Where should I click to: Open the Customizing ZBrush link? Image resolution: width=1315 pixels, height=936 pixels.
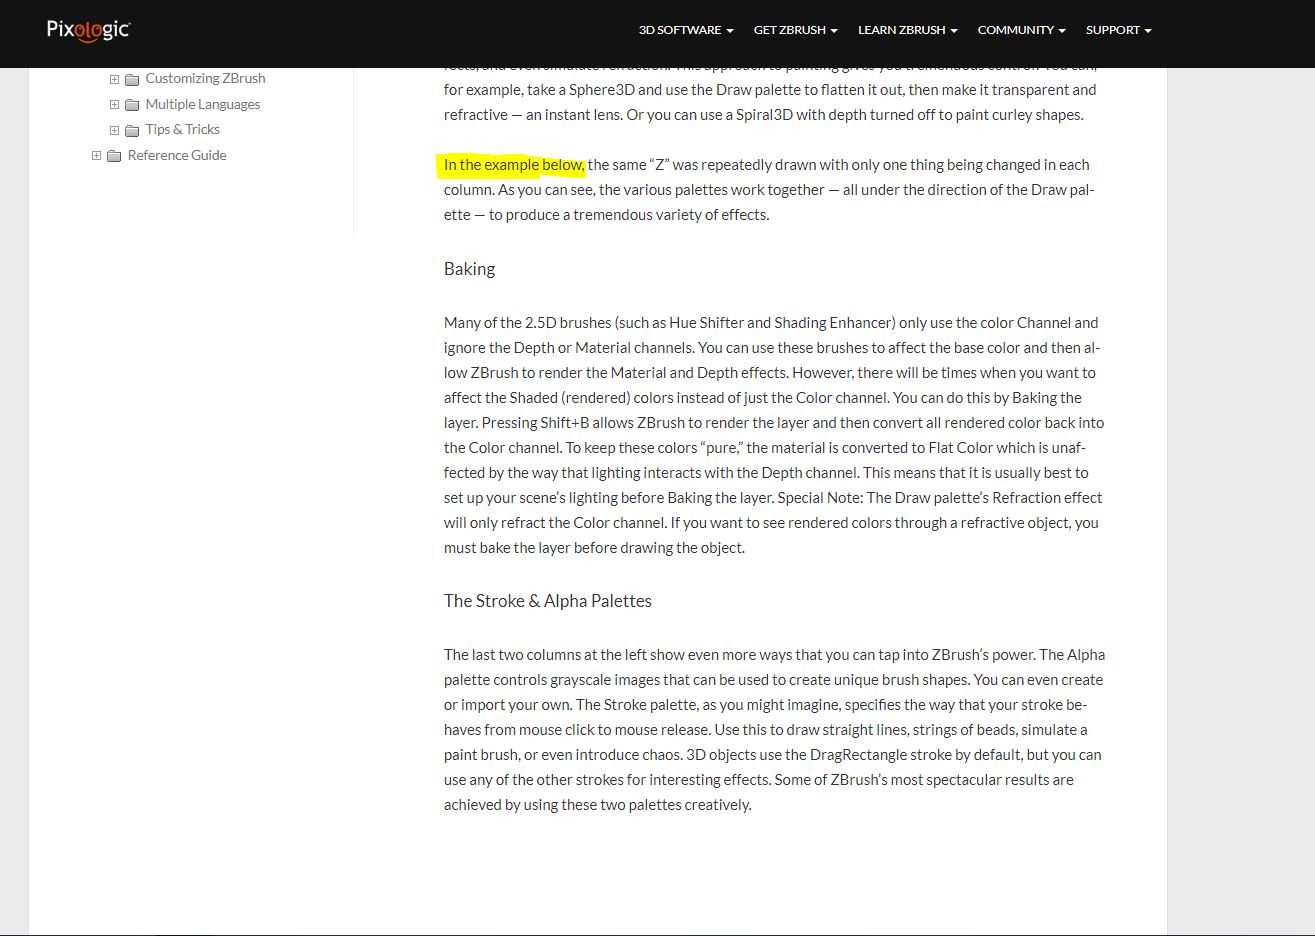tap(205, 78)
